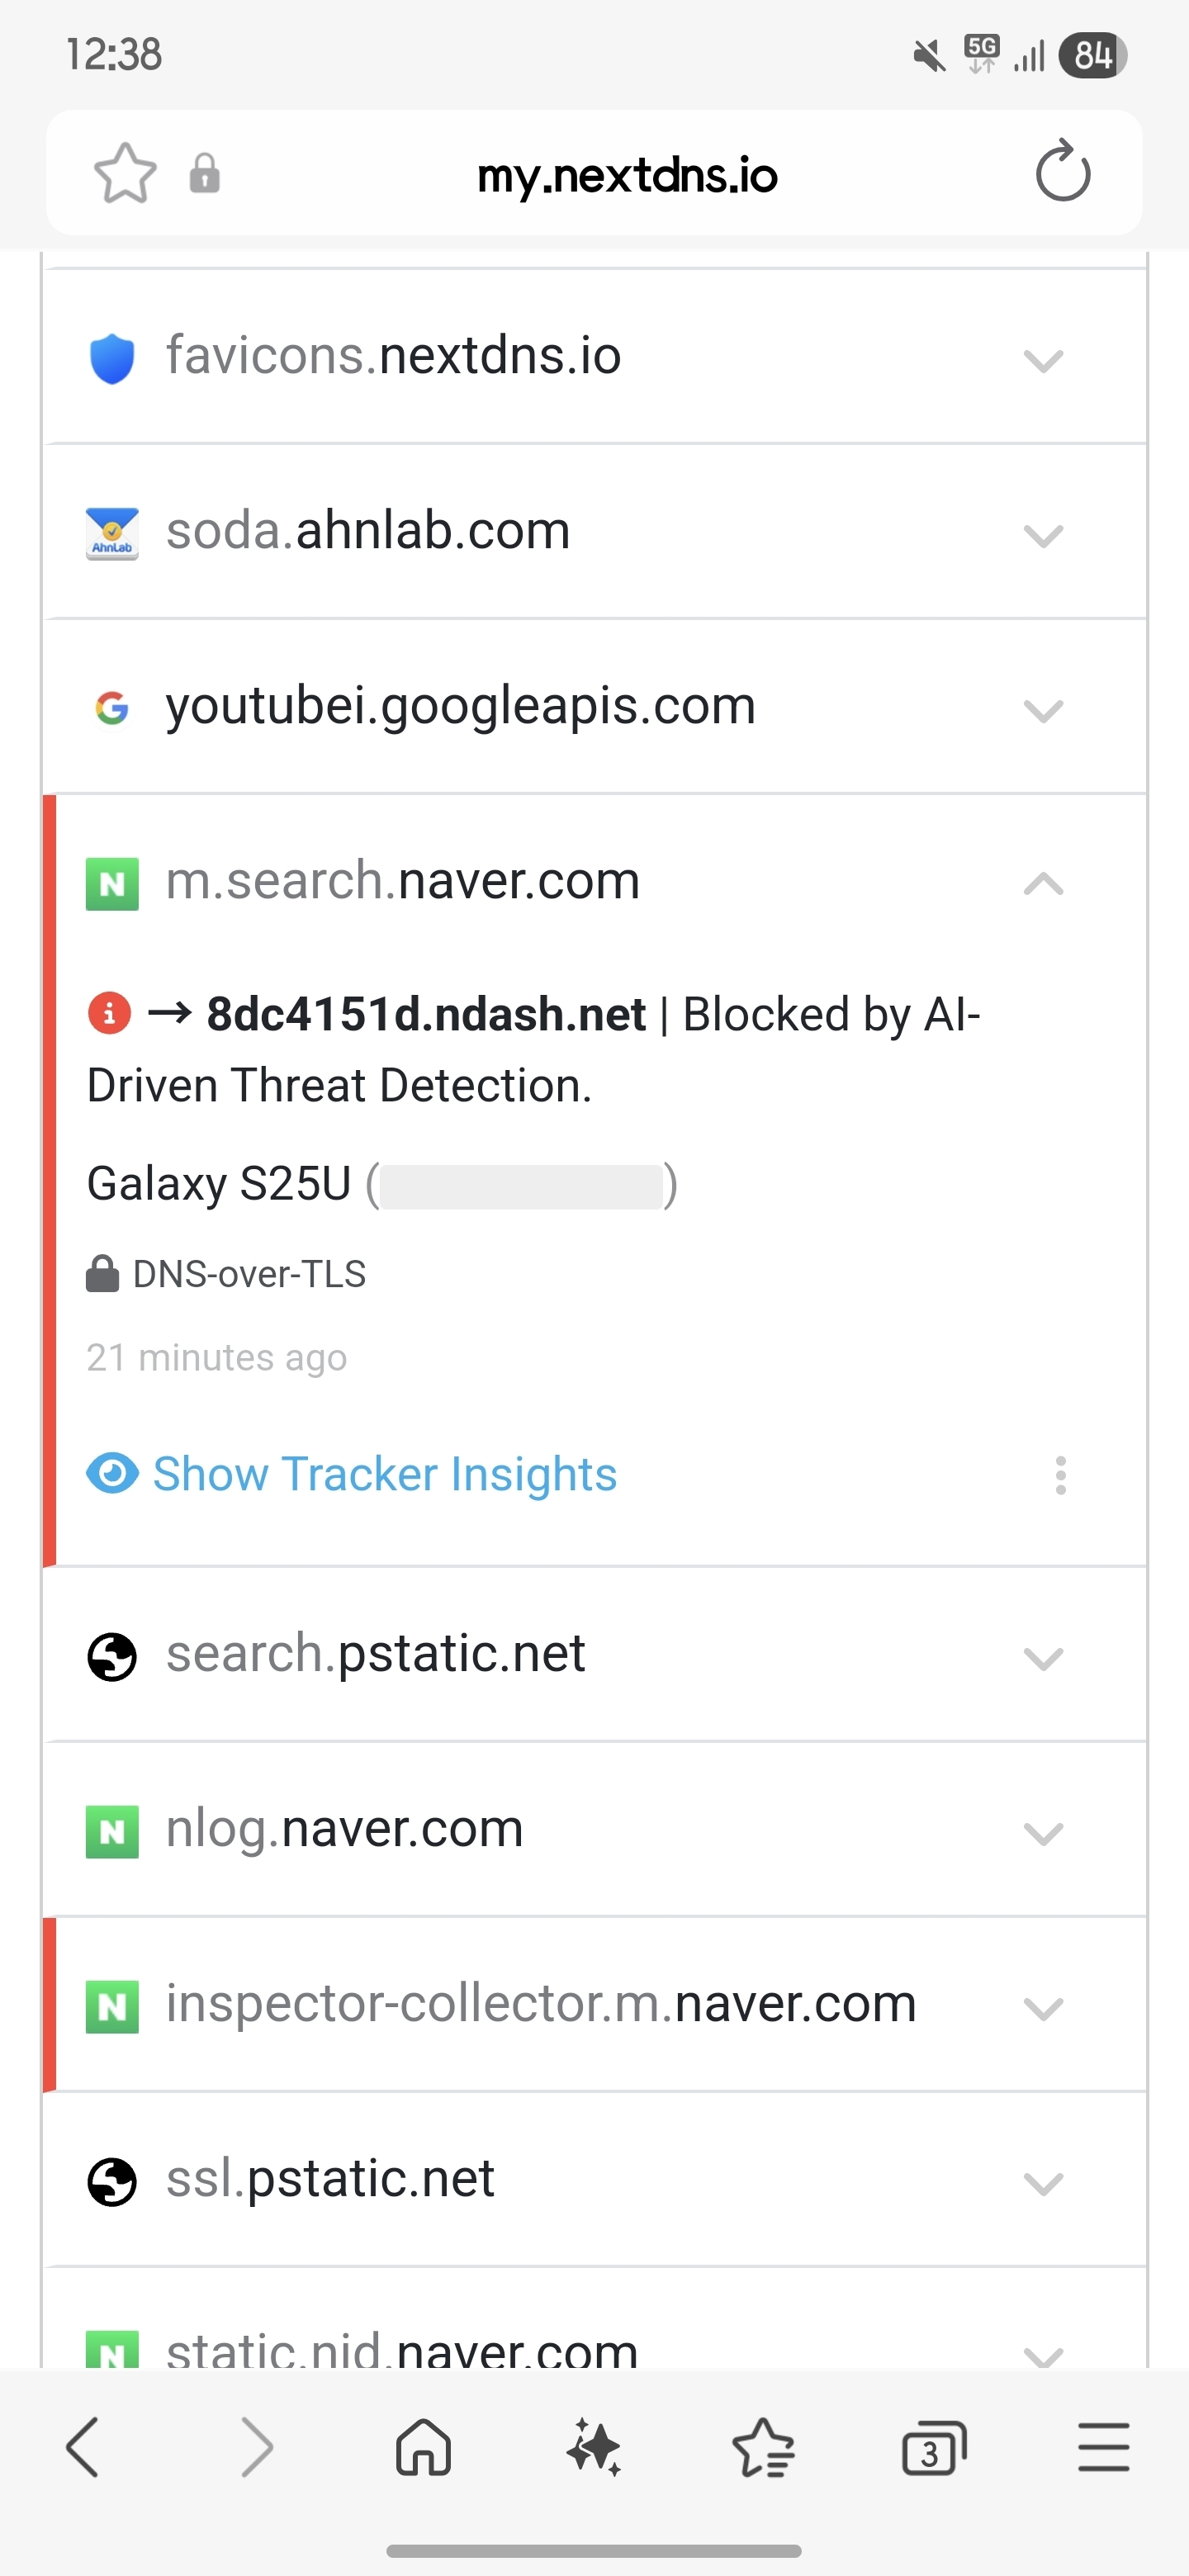Bookmark page with the star icon
This screenshot has width=1189, height=2576.
tap(125, 174)
